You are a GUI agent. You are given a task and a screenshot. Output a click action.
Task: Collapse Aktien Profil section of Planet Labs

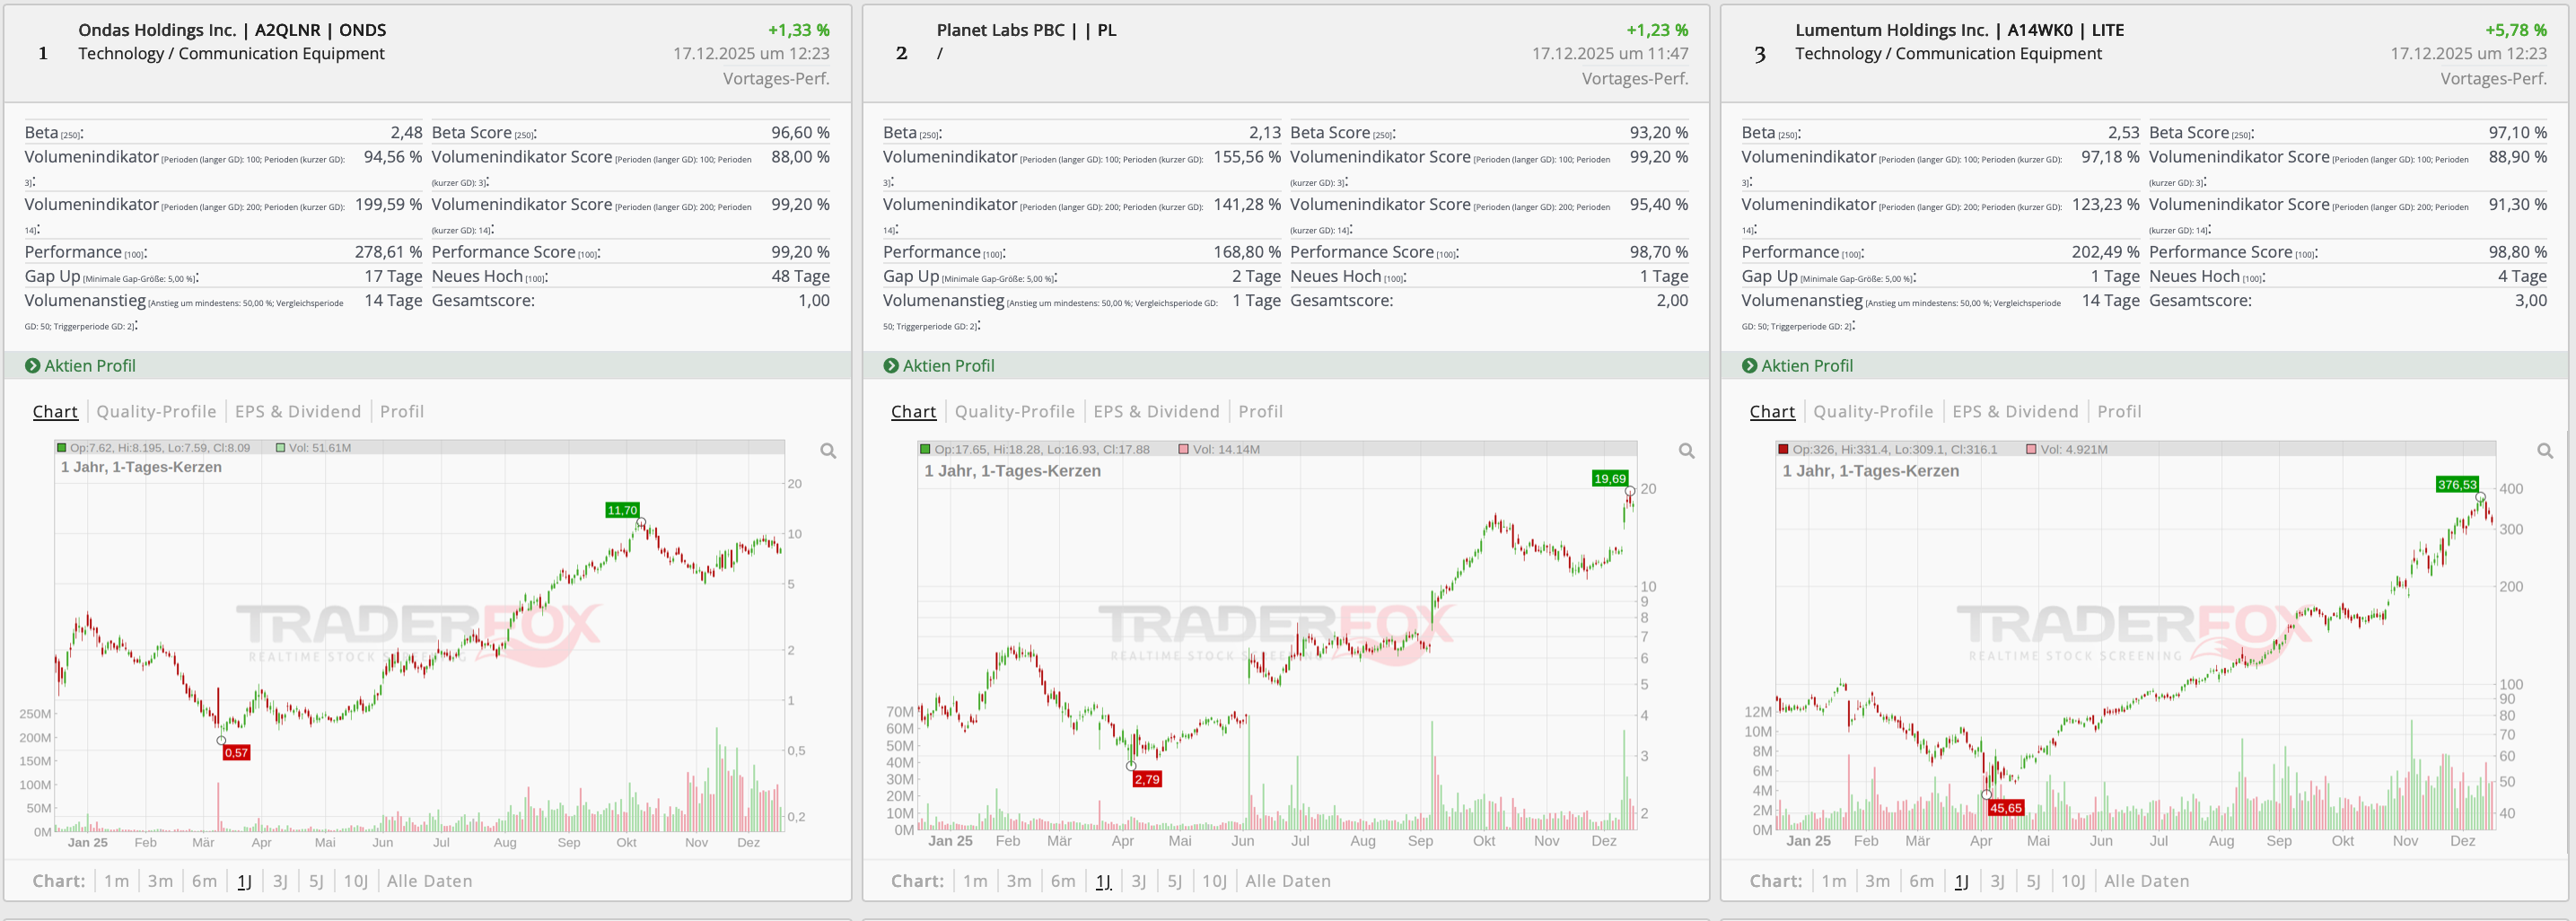pyautogui.click(x=948, y=366)
